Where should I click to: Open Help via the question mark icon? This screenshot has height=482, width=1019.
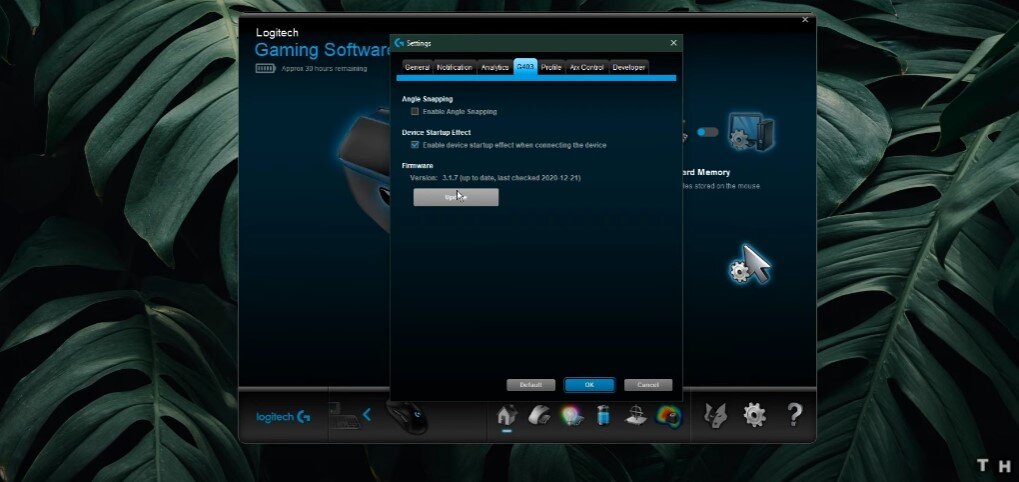click(x=795, y=414)
